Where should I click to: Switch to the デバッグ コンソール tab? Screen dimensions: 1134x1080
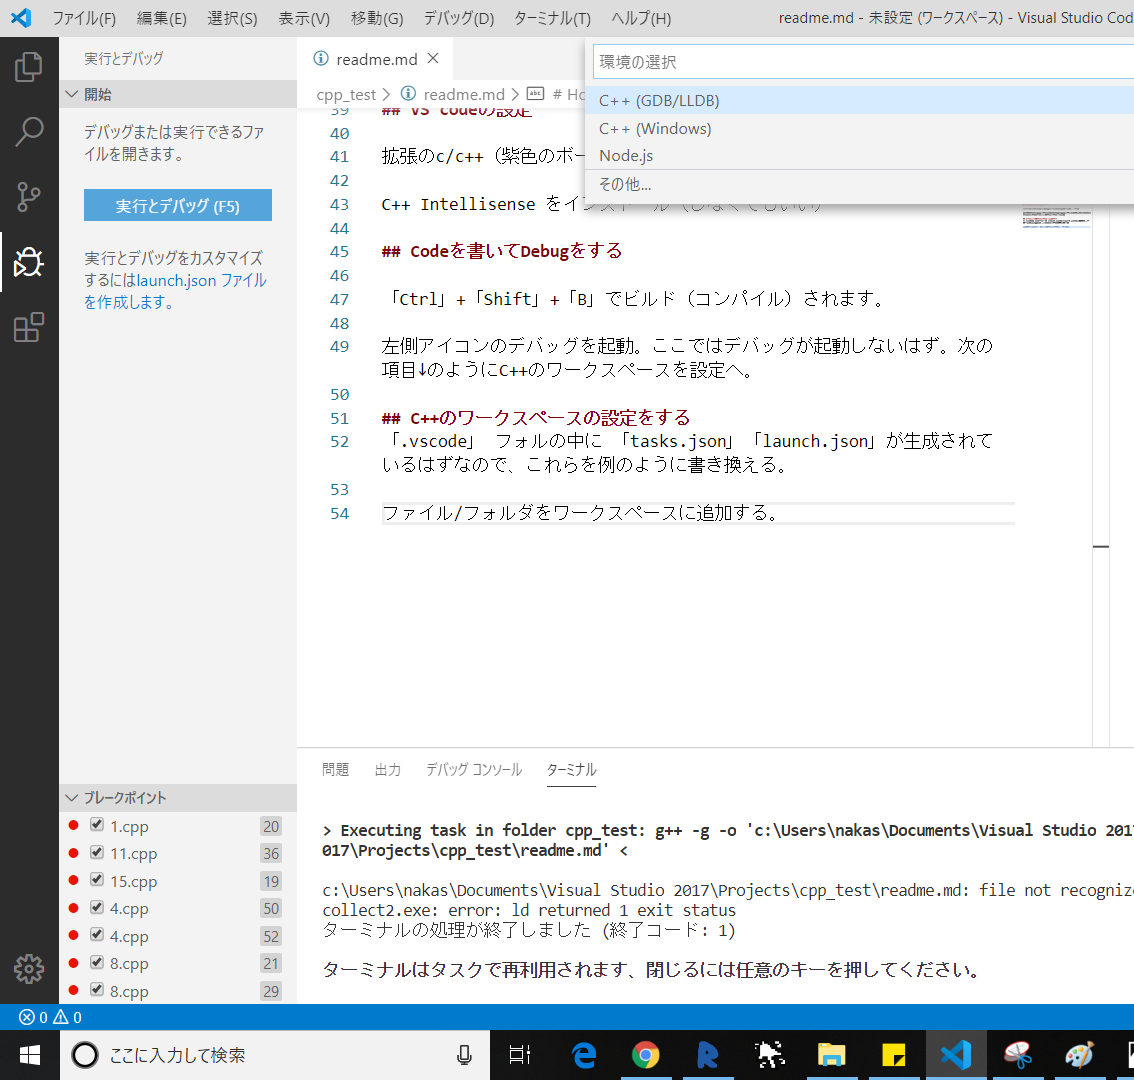[x=474, y=769]
